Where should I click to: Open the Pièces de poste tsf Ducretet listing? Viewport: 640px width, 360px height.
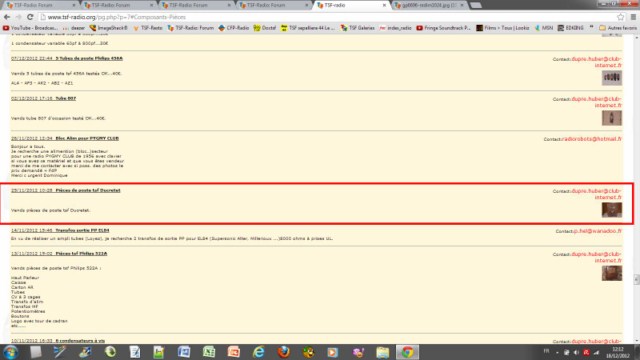pyautogui.click(x=88, y=190)
